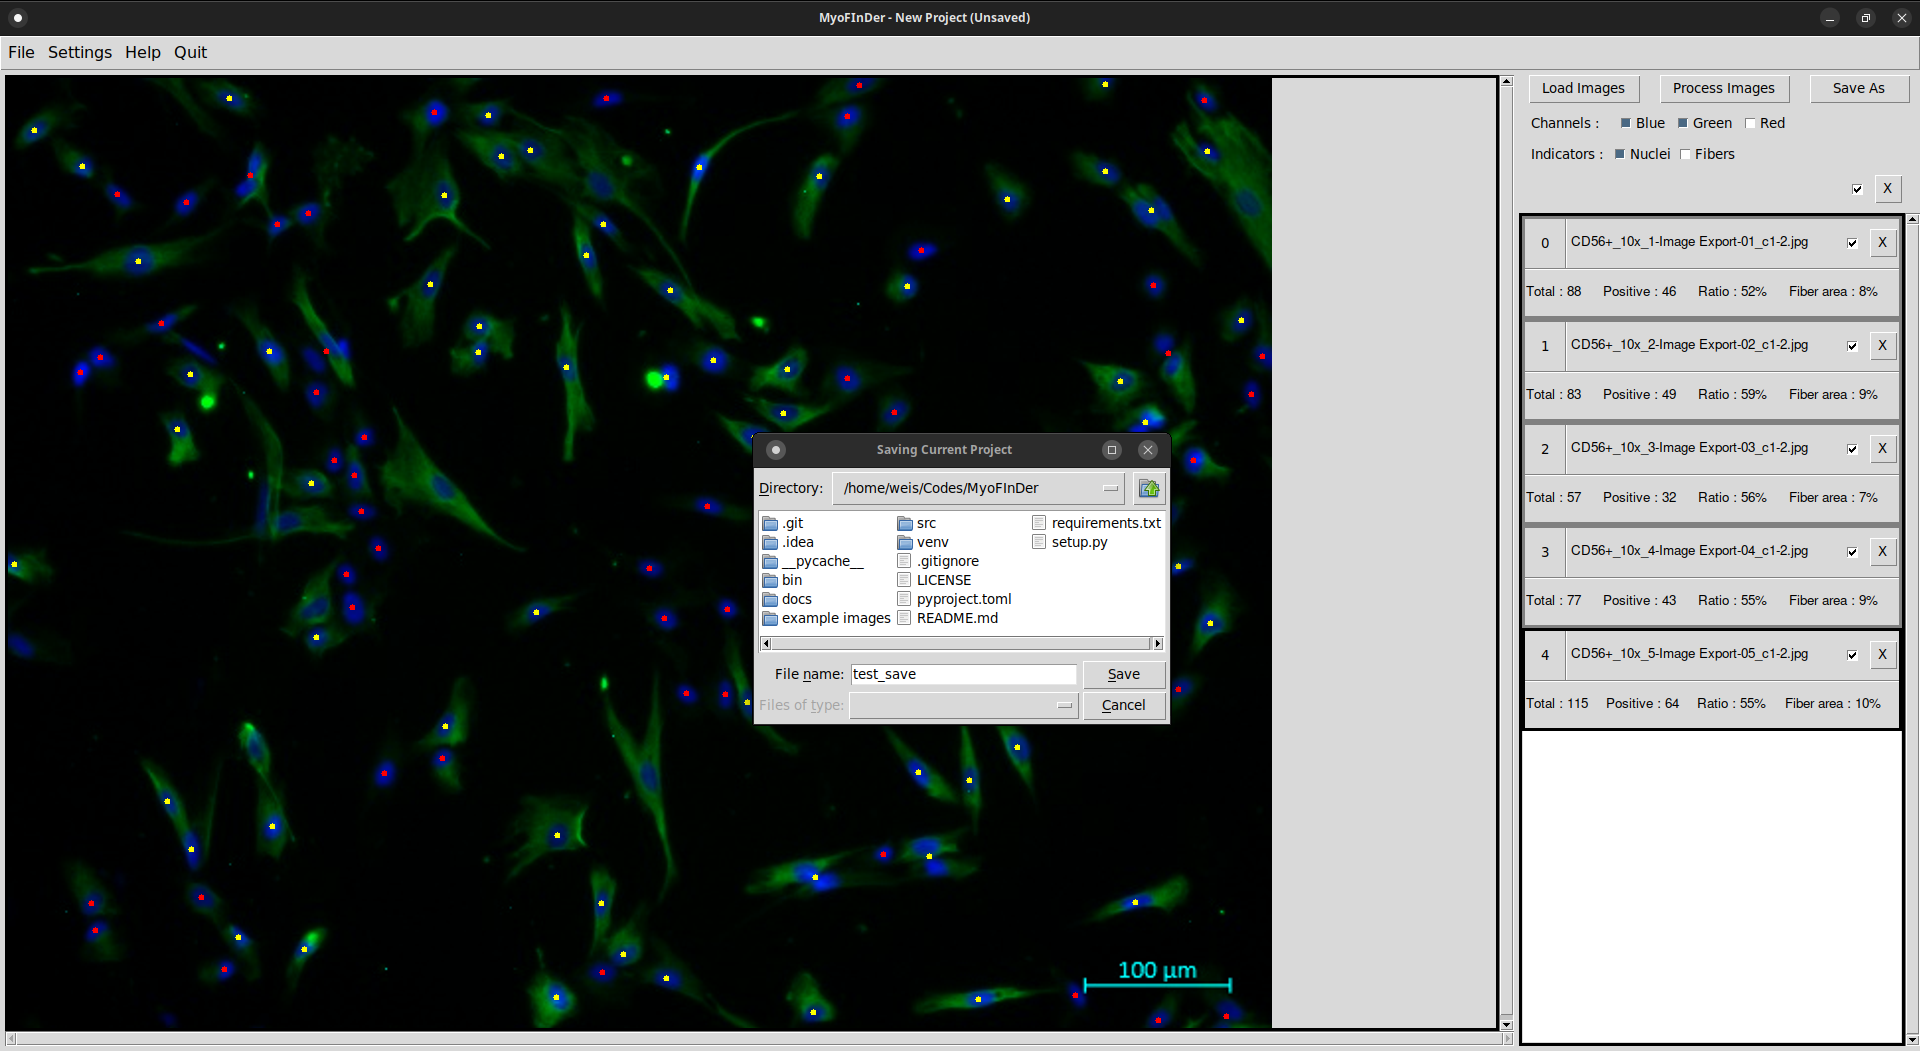Uncheck image 3 CD56+_10x_4 checkbox
Screen dimensions: 1920x1051
[x=1852, y=552]
